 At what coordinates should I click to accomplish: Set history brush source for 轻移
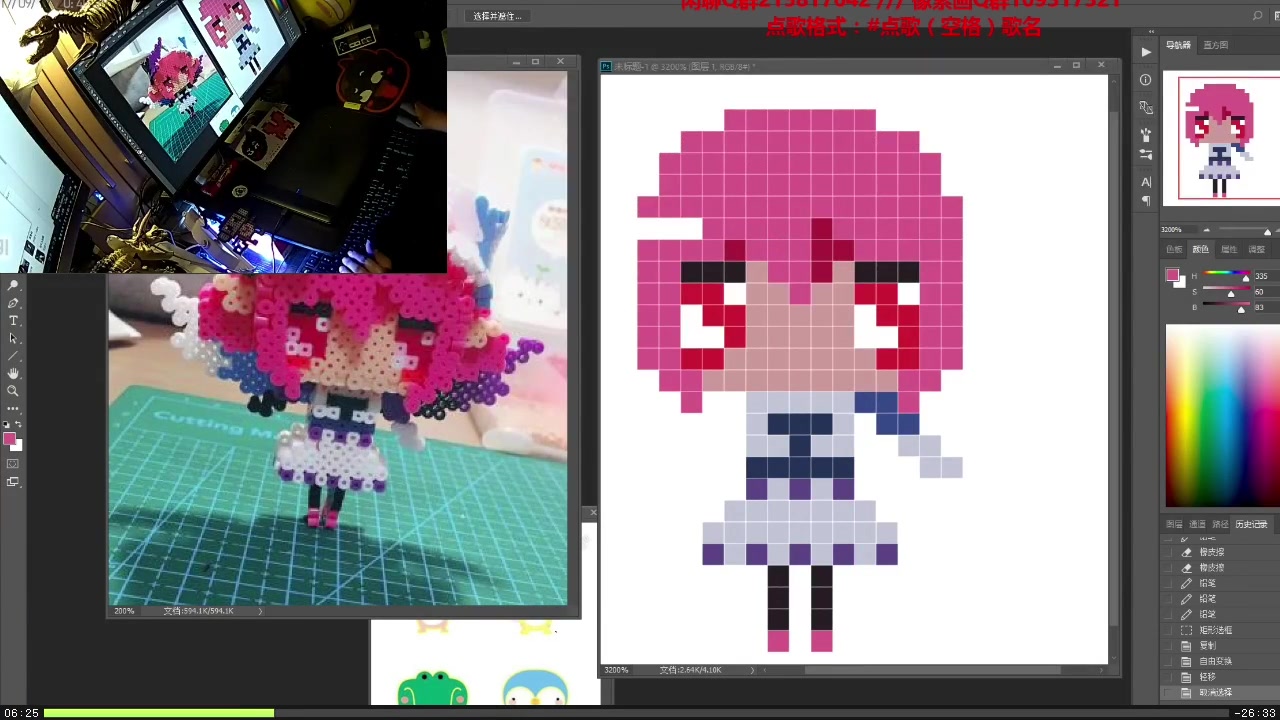[1168, 677]
